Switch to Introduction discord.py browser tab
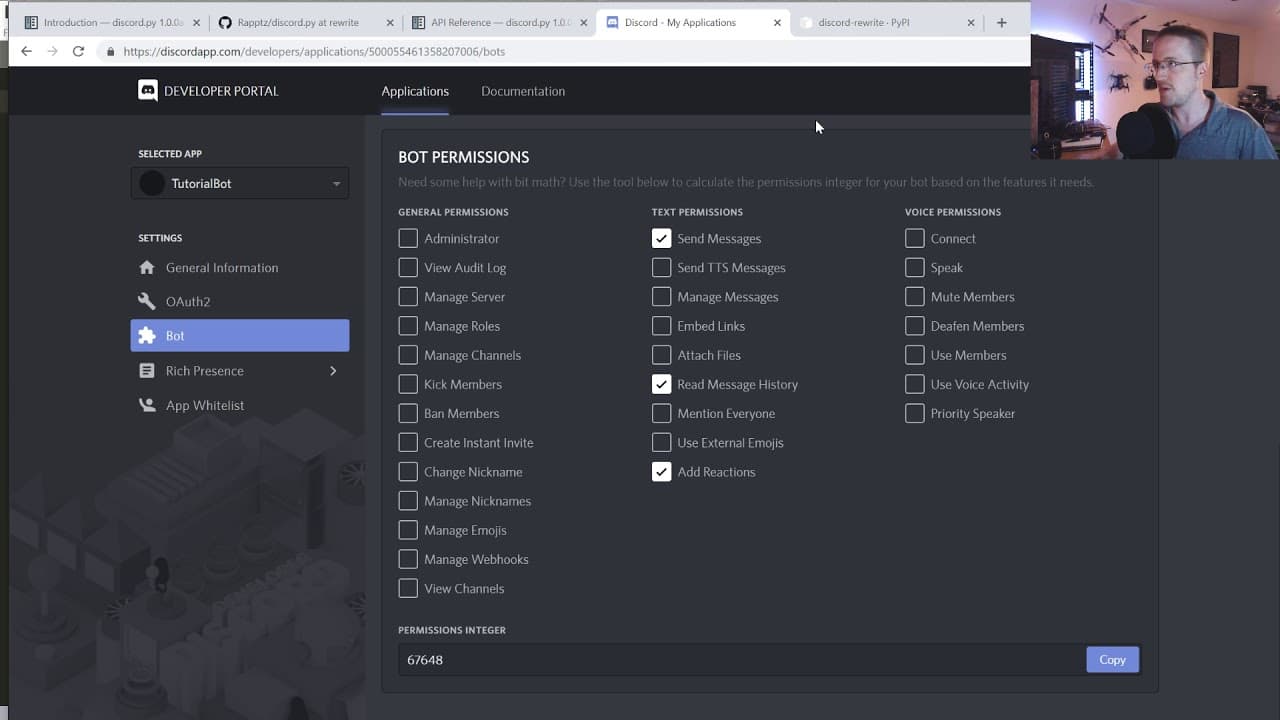1280x720 pixels. pyautogui.click(x=110, y=22)
